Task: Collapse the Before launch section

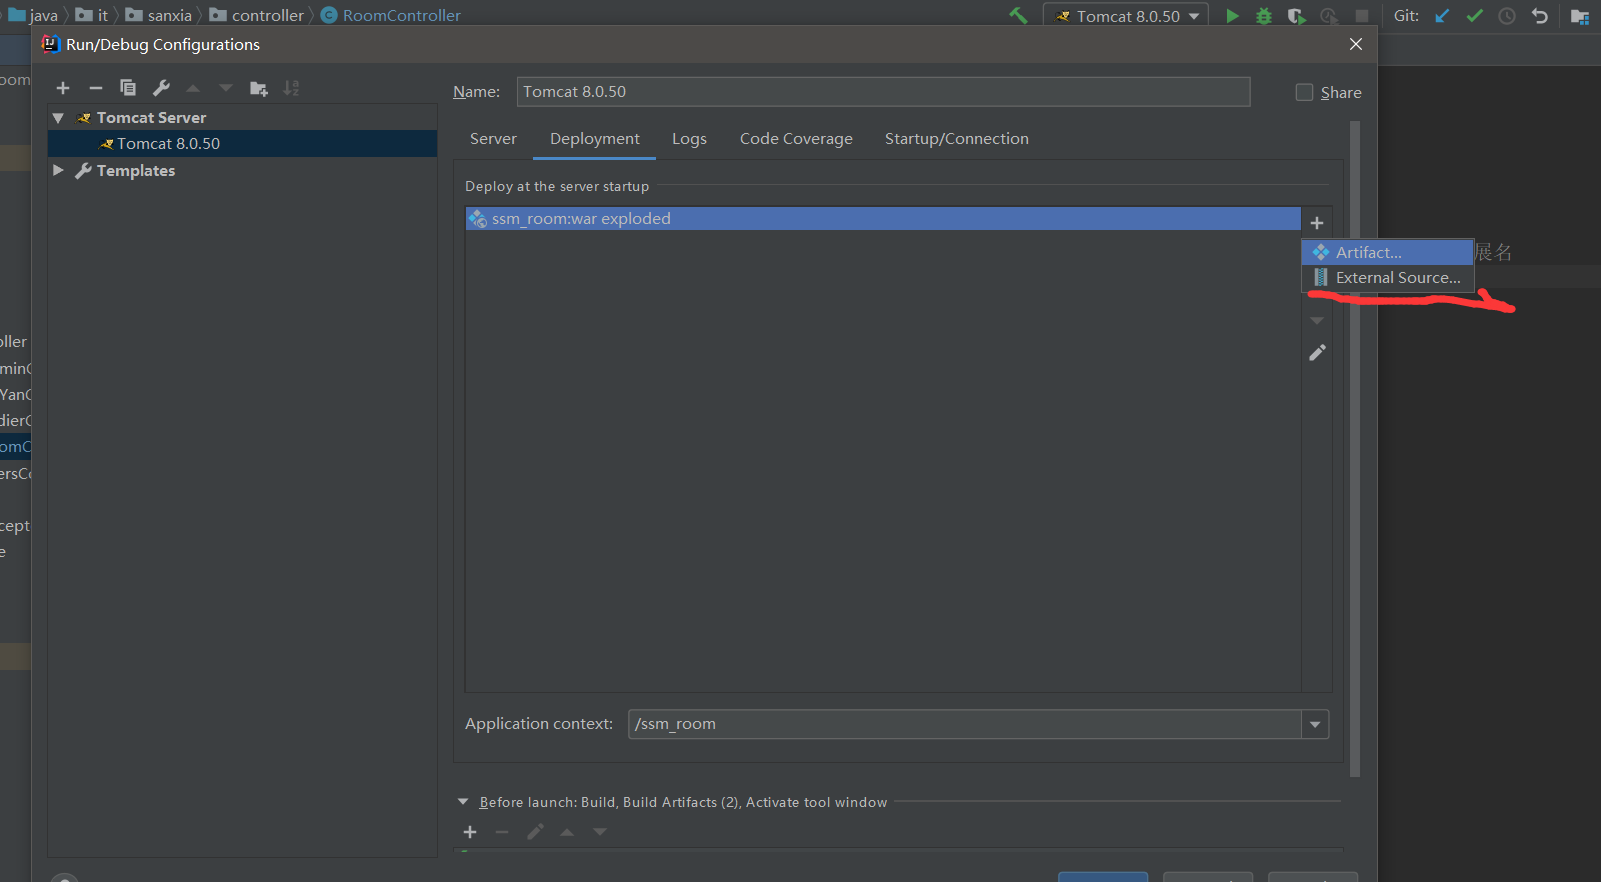Action: point(463,802)
